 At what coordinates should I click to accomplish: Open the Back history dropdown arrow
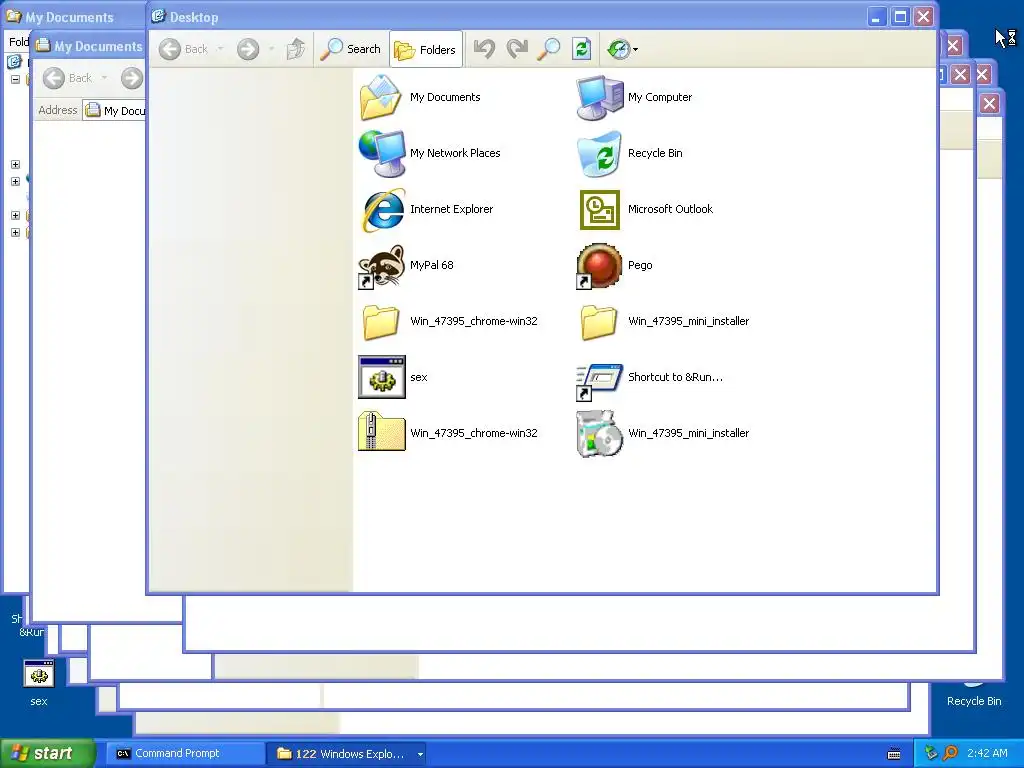(x=220, y=49)
